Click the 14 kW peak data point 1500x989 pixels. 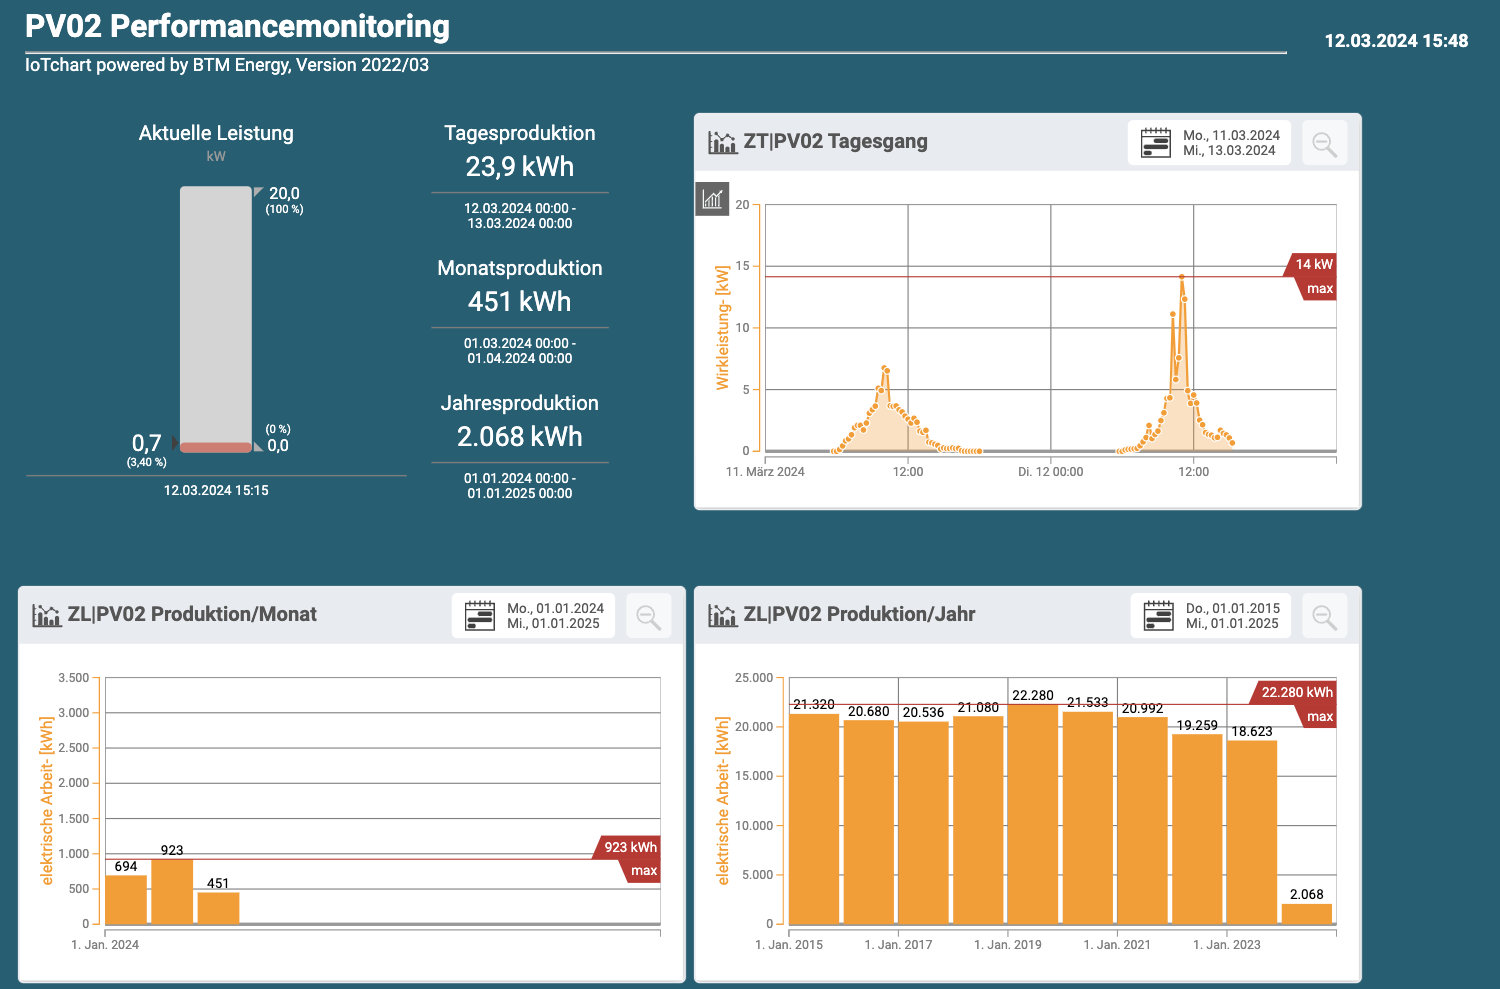click(1181, 277)
